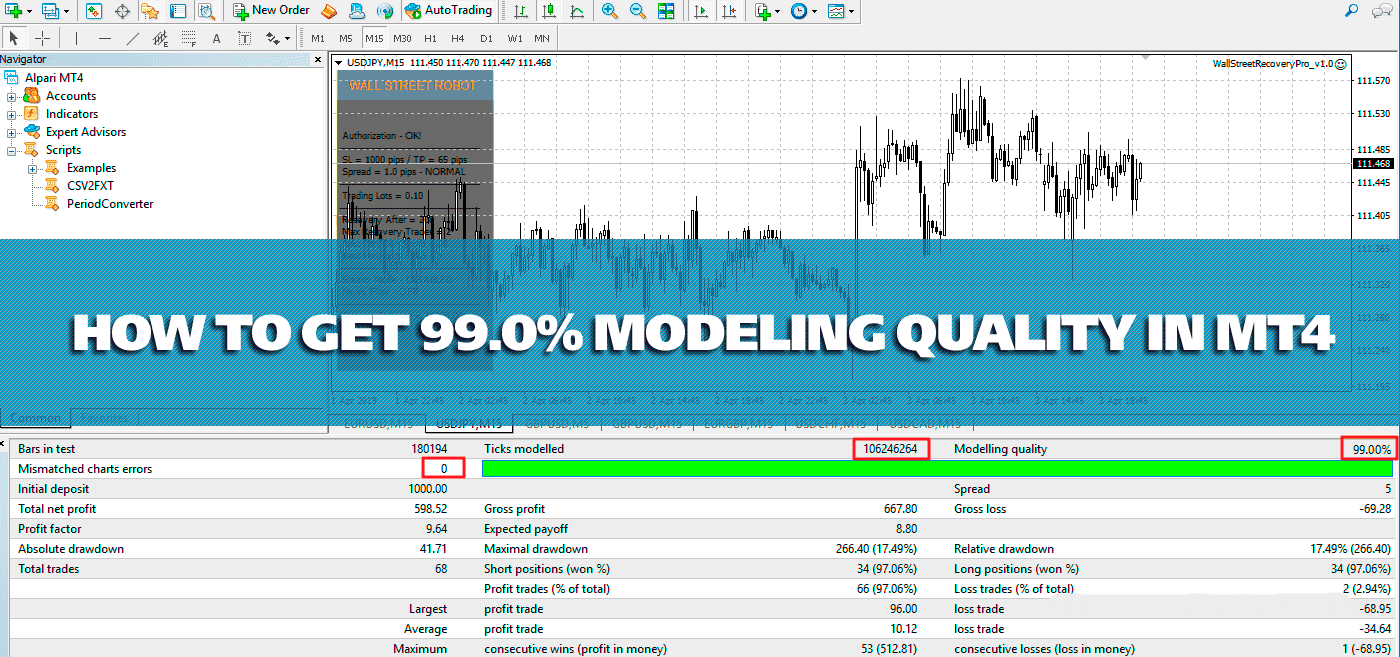Switch chart timeframe to H1
The image size is (1400, 657).
point(430,38)
